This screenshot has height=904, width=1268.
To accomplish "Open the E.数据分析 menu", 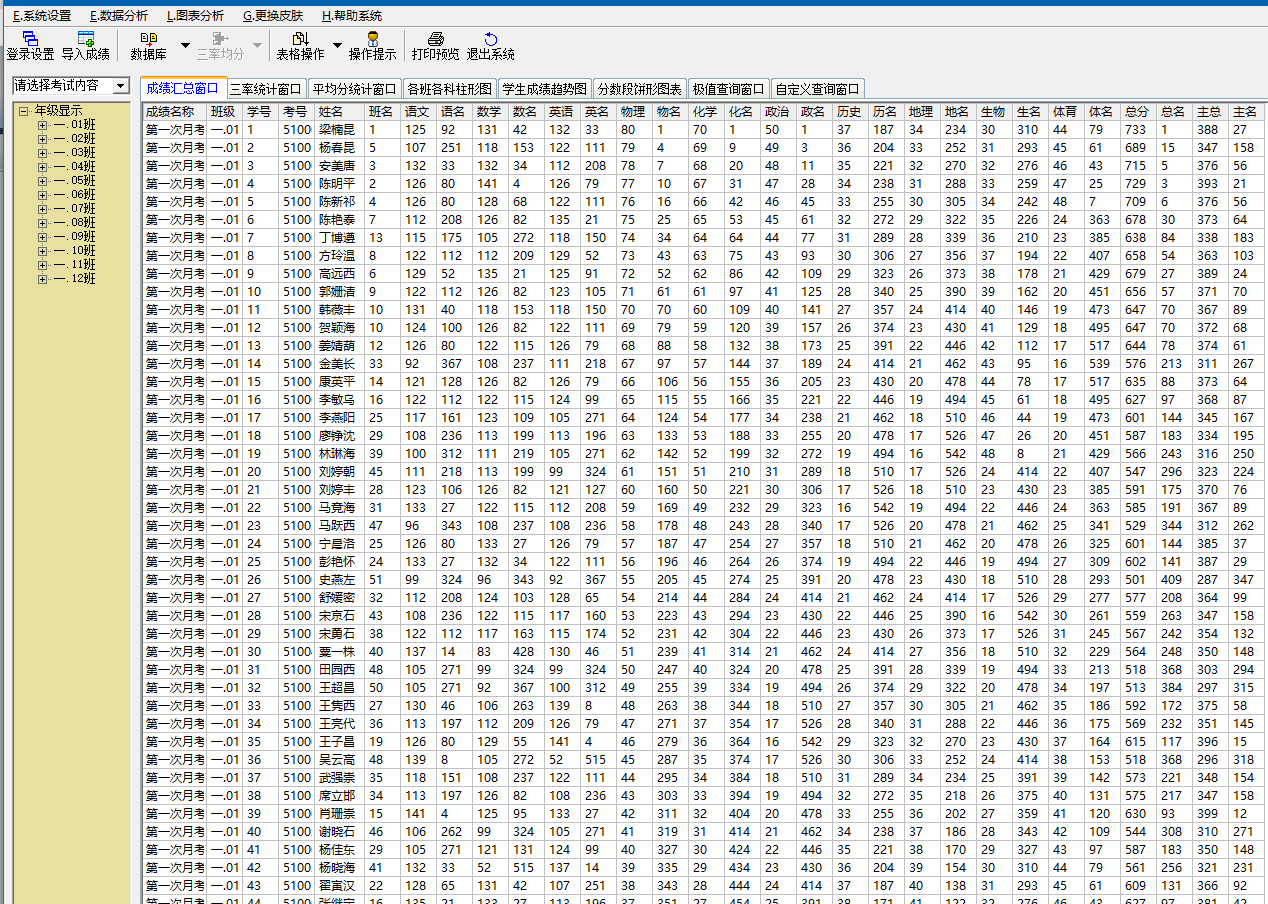I will (118, 16).
